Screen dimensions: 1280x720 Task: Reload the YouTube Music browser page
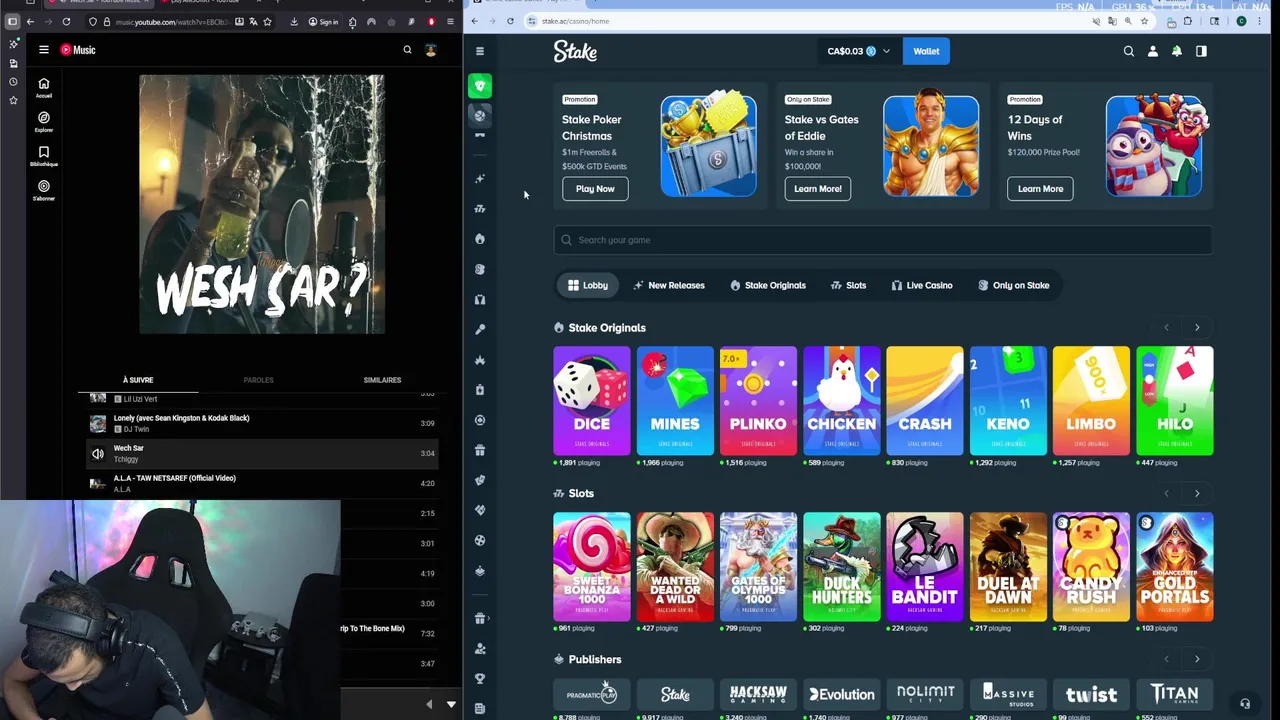coord(66,22)
